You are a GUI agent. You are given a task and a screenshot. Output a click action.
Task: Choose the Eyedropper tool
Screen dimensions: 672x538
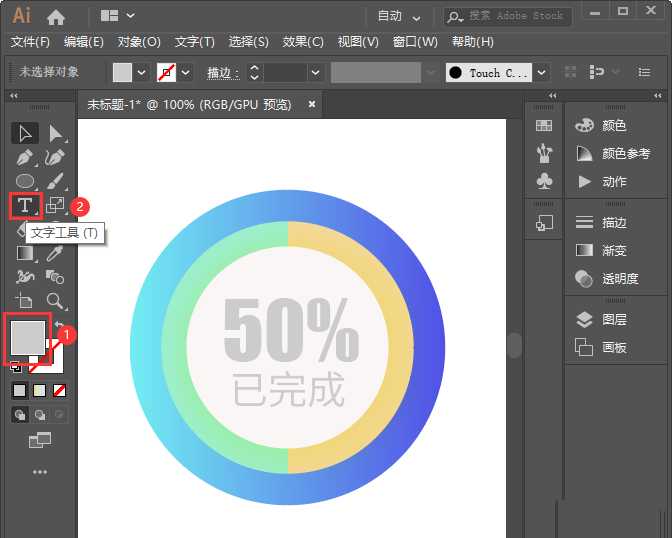[56, 253]
